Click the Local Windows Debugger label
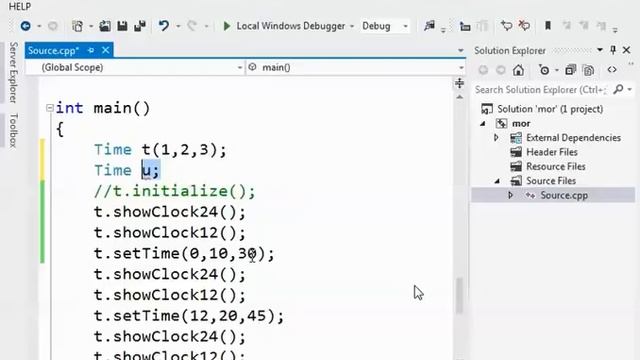The width and height of the screenshot is (640, 360). click(x=291, y=26)
